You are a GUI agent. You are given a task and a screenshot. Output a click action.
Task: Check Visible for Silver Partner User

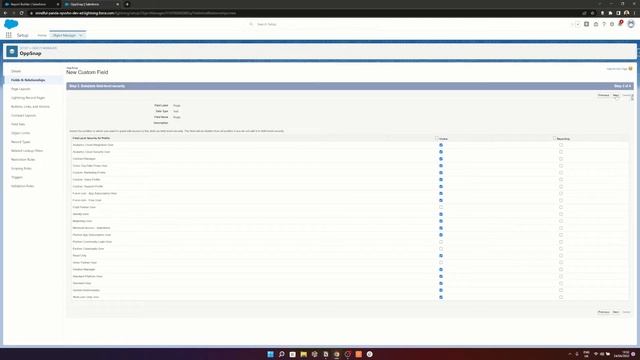click(x=441, y=262)
